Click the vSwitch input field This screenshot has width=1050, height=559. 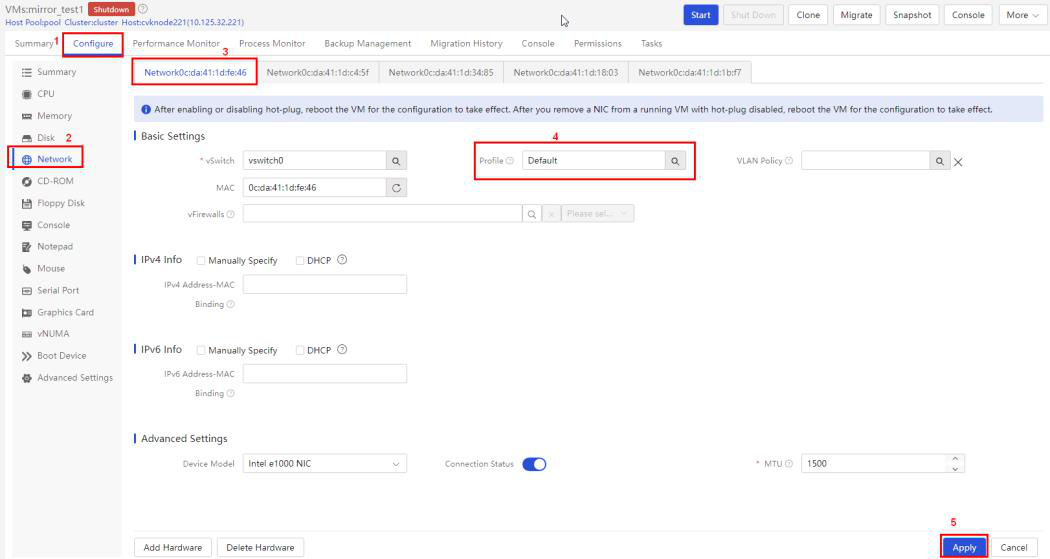pyautogui.click(x=315, y=161)
